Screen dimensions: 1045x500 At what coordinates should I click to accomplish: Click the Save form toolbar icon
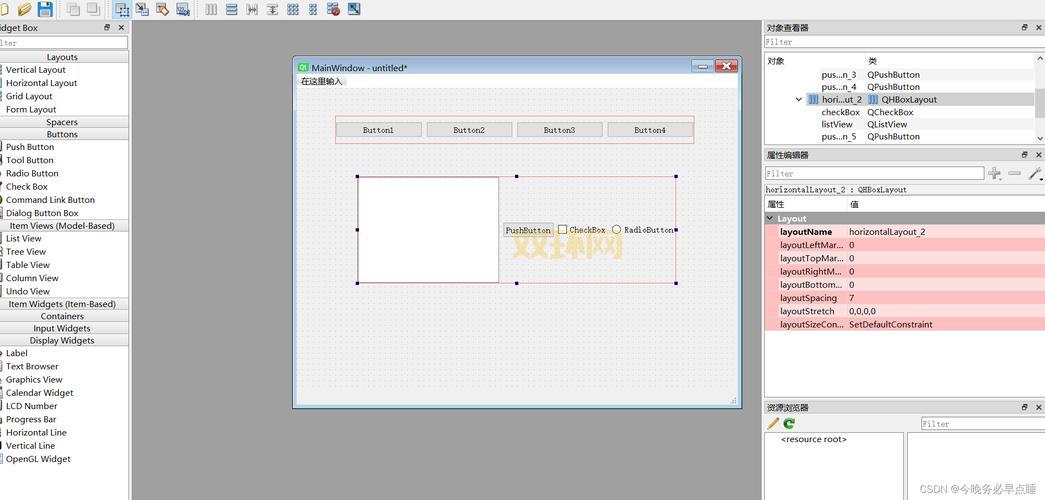click(45, 9)
